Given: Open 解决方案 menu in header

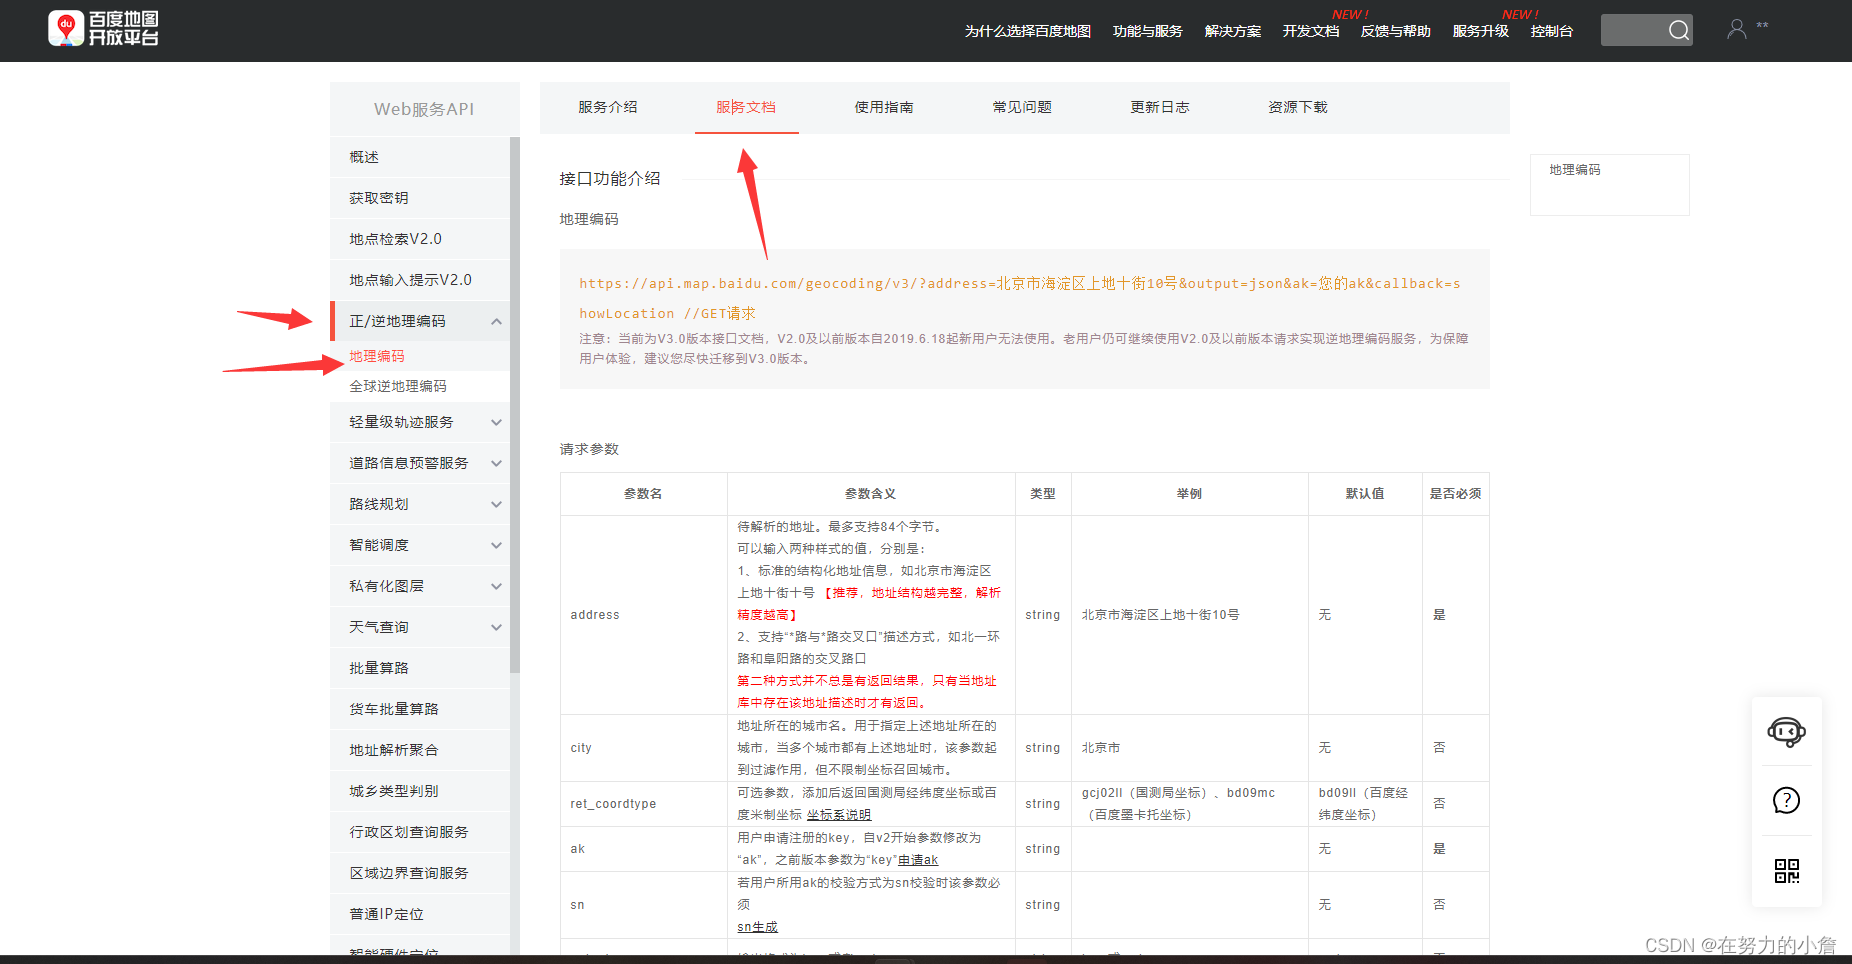Looking at the screenshot, I should click(x=1232, y=31).
